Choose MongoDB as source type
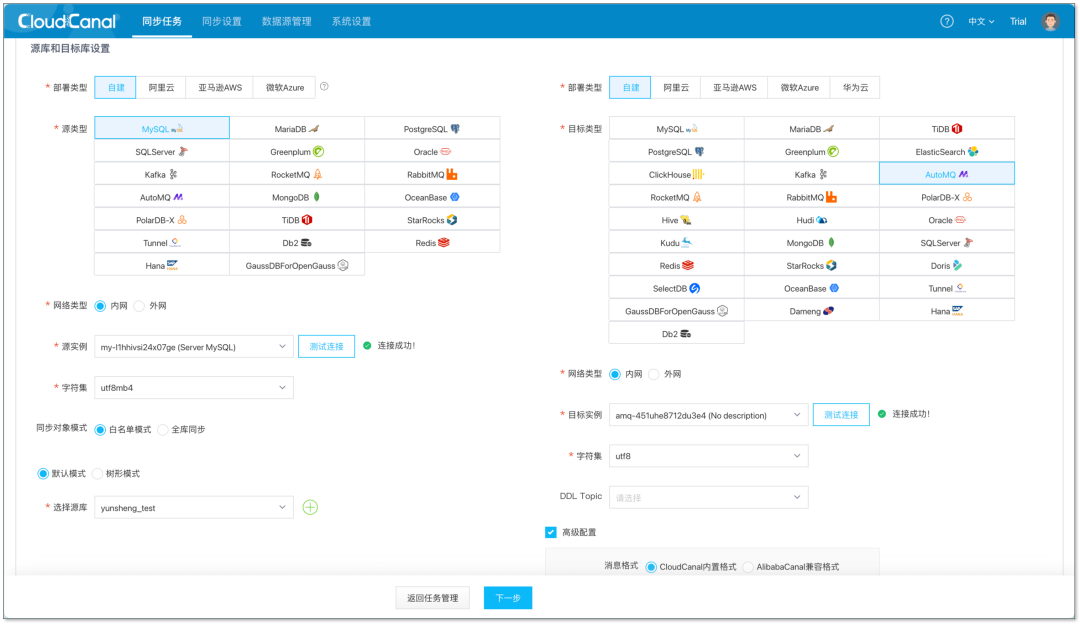Image resolution: width=1080 pixels, height=624 pixels. click(x=297, y=197)
